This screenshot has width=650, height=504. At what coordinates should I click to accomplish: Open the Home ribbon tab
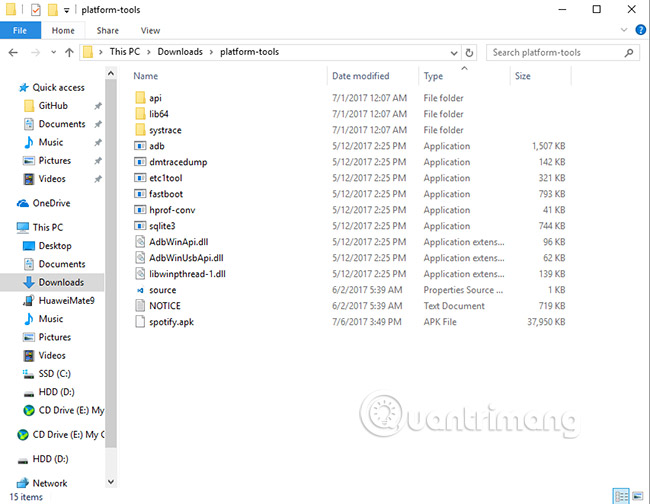[x=63, y=30]
